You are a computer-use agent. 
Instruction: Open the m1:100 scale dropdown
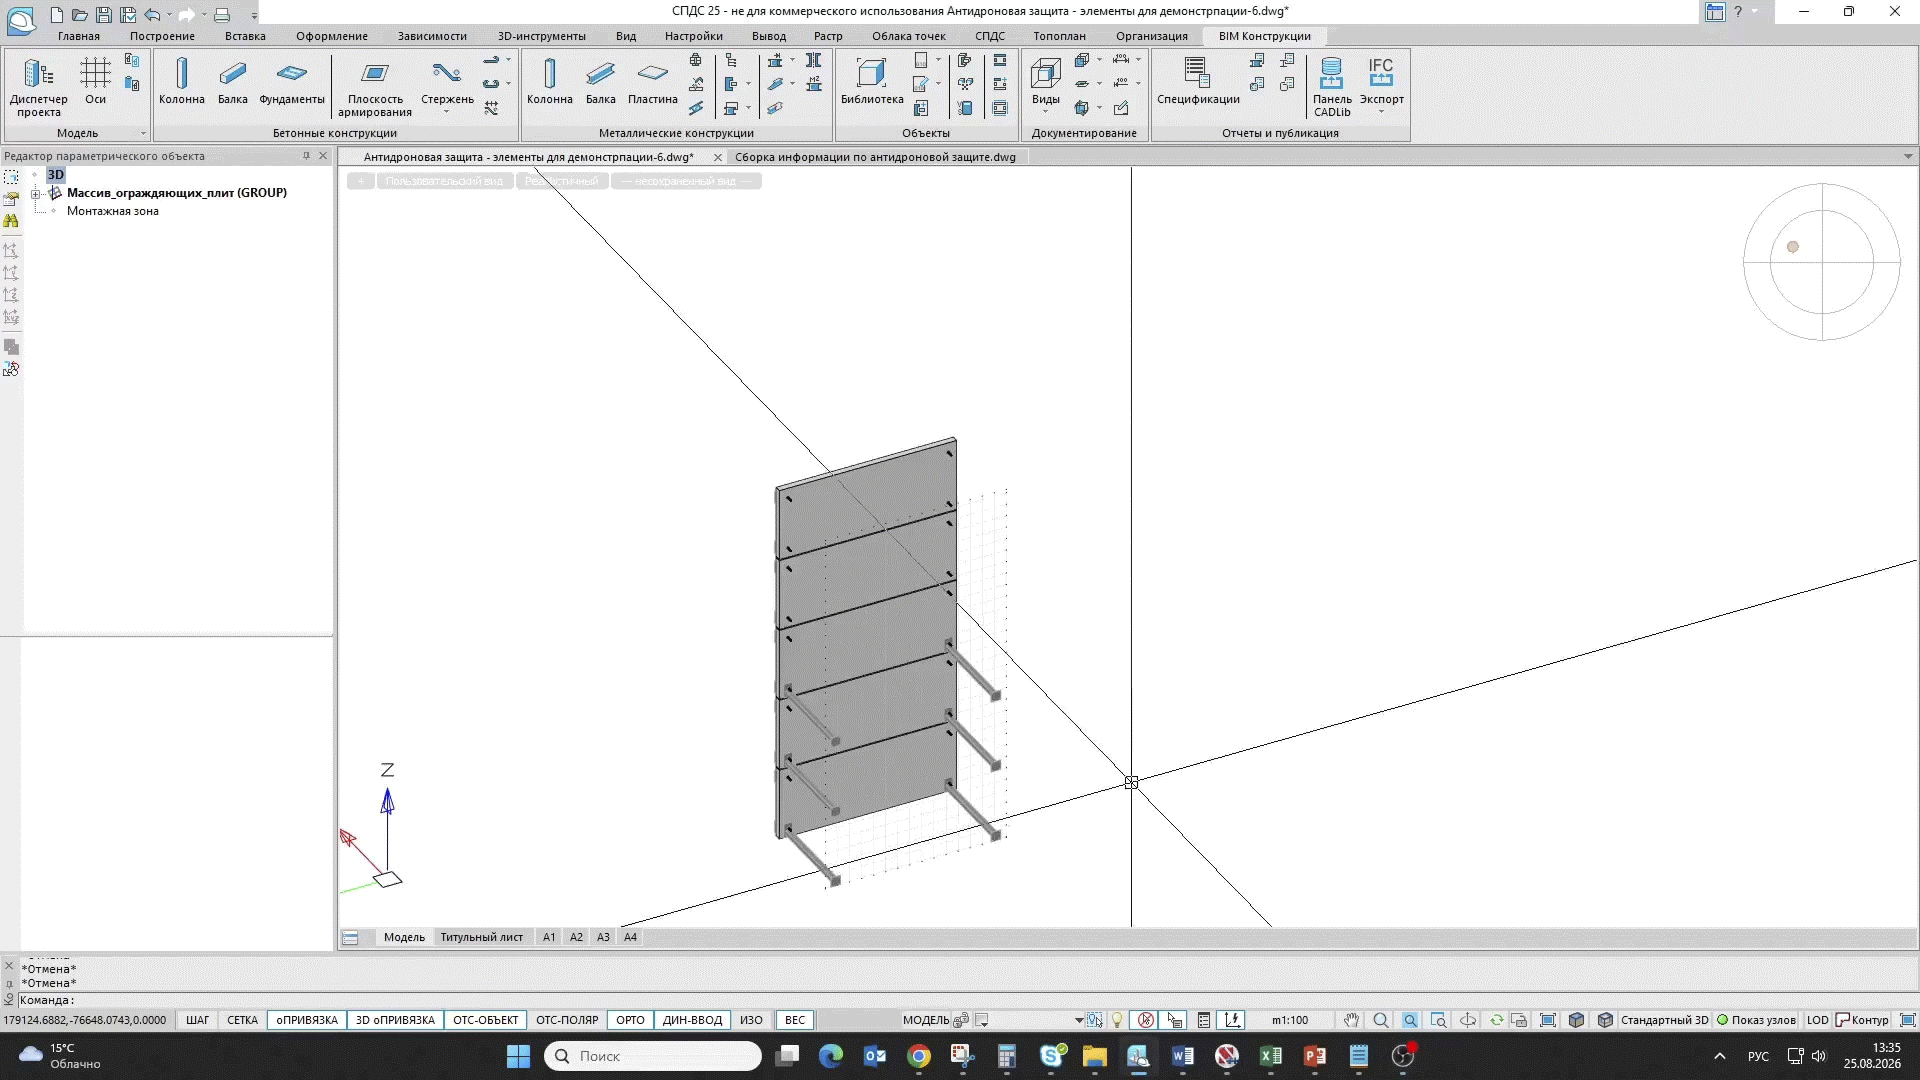1289,1020
